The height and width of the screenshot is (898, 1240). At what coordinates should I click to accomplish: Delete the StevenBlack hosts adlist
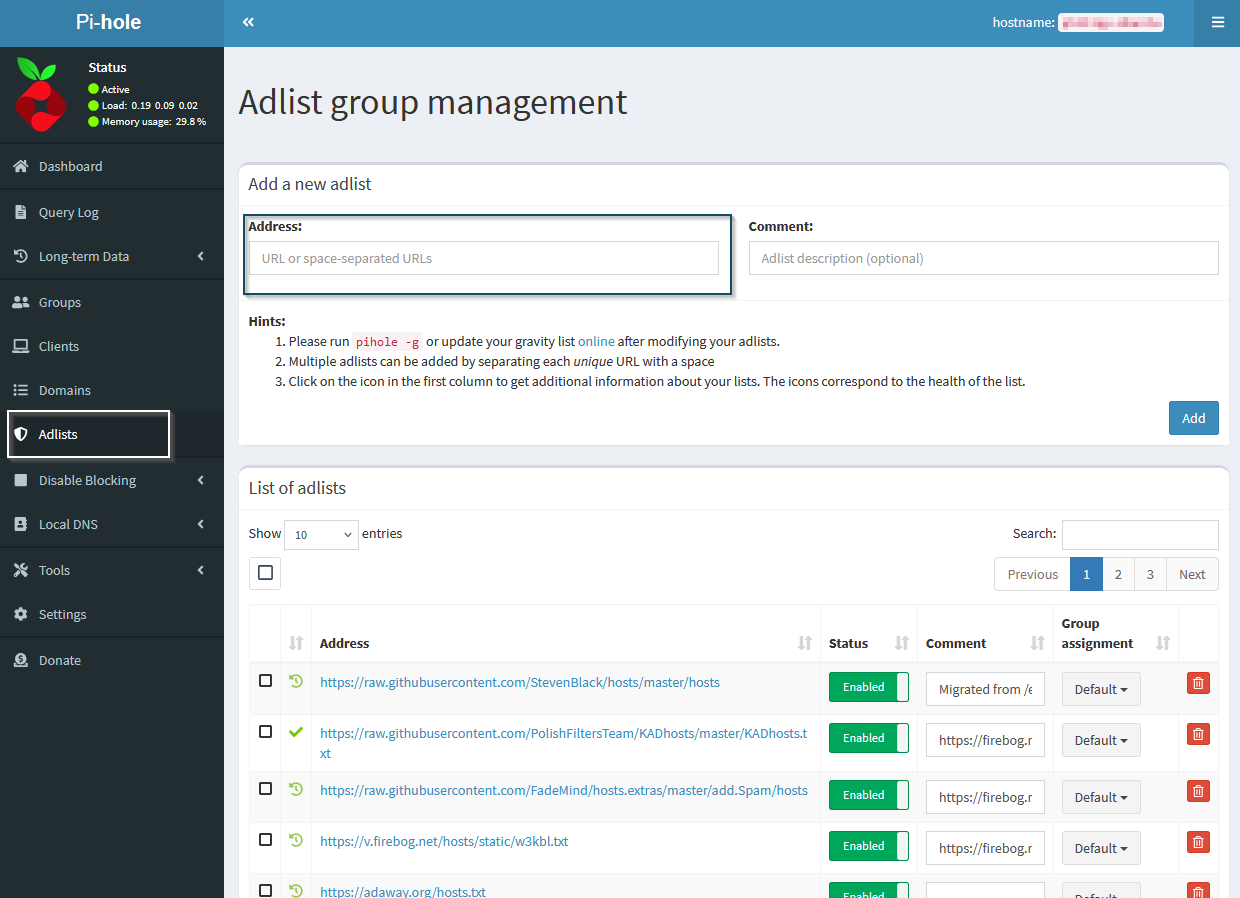coord(1197,683)
